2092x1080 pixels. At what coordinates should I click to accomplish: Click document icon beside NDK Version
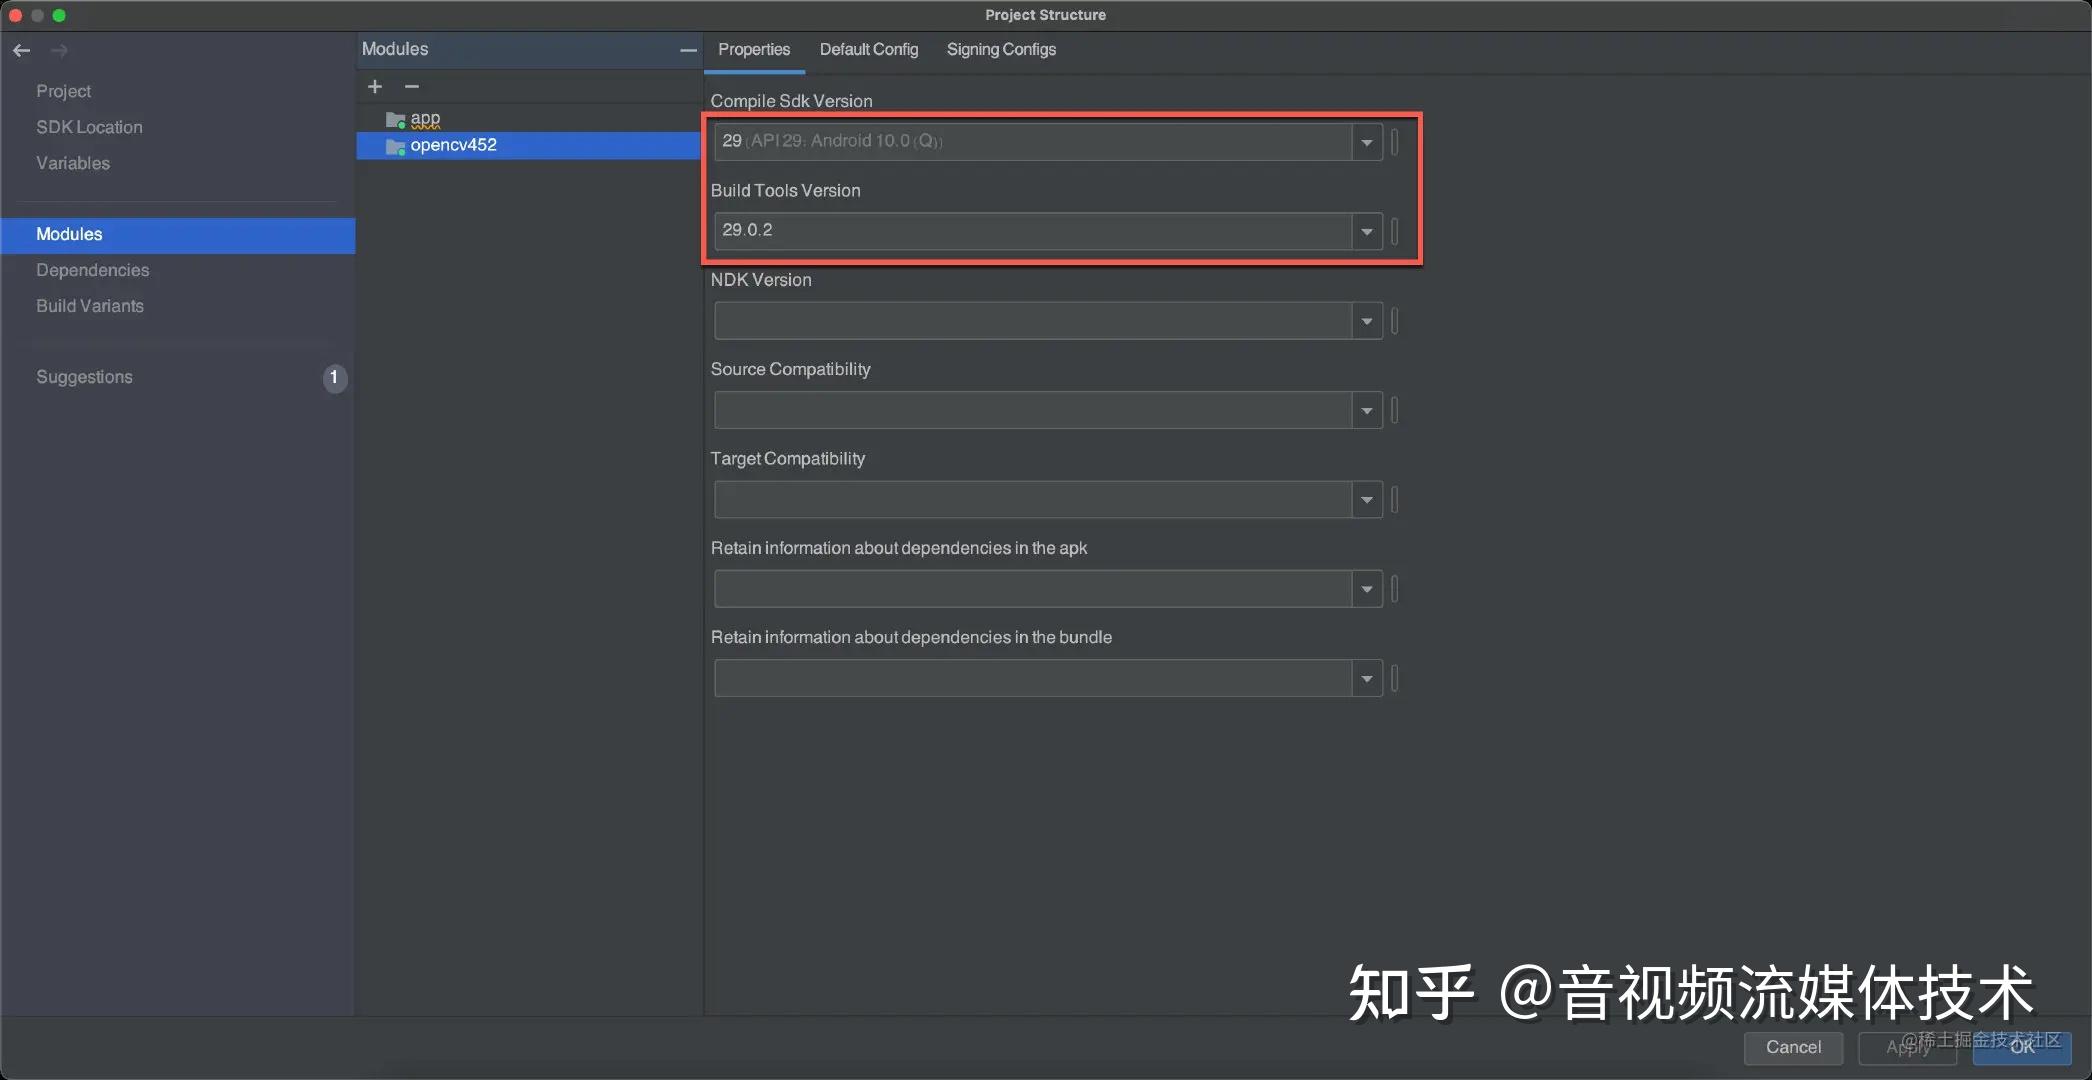coord(1394,321)
